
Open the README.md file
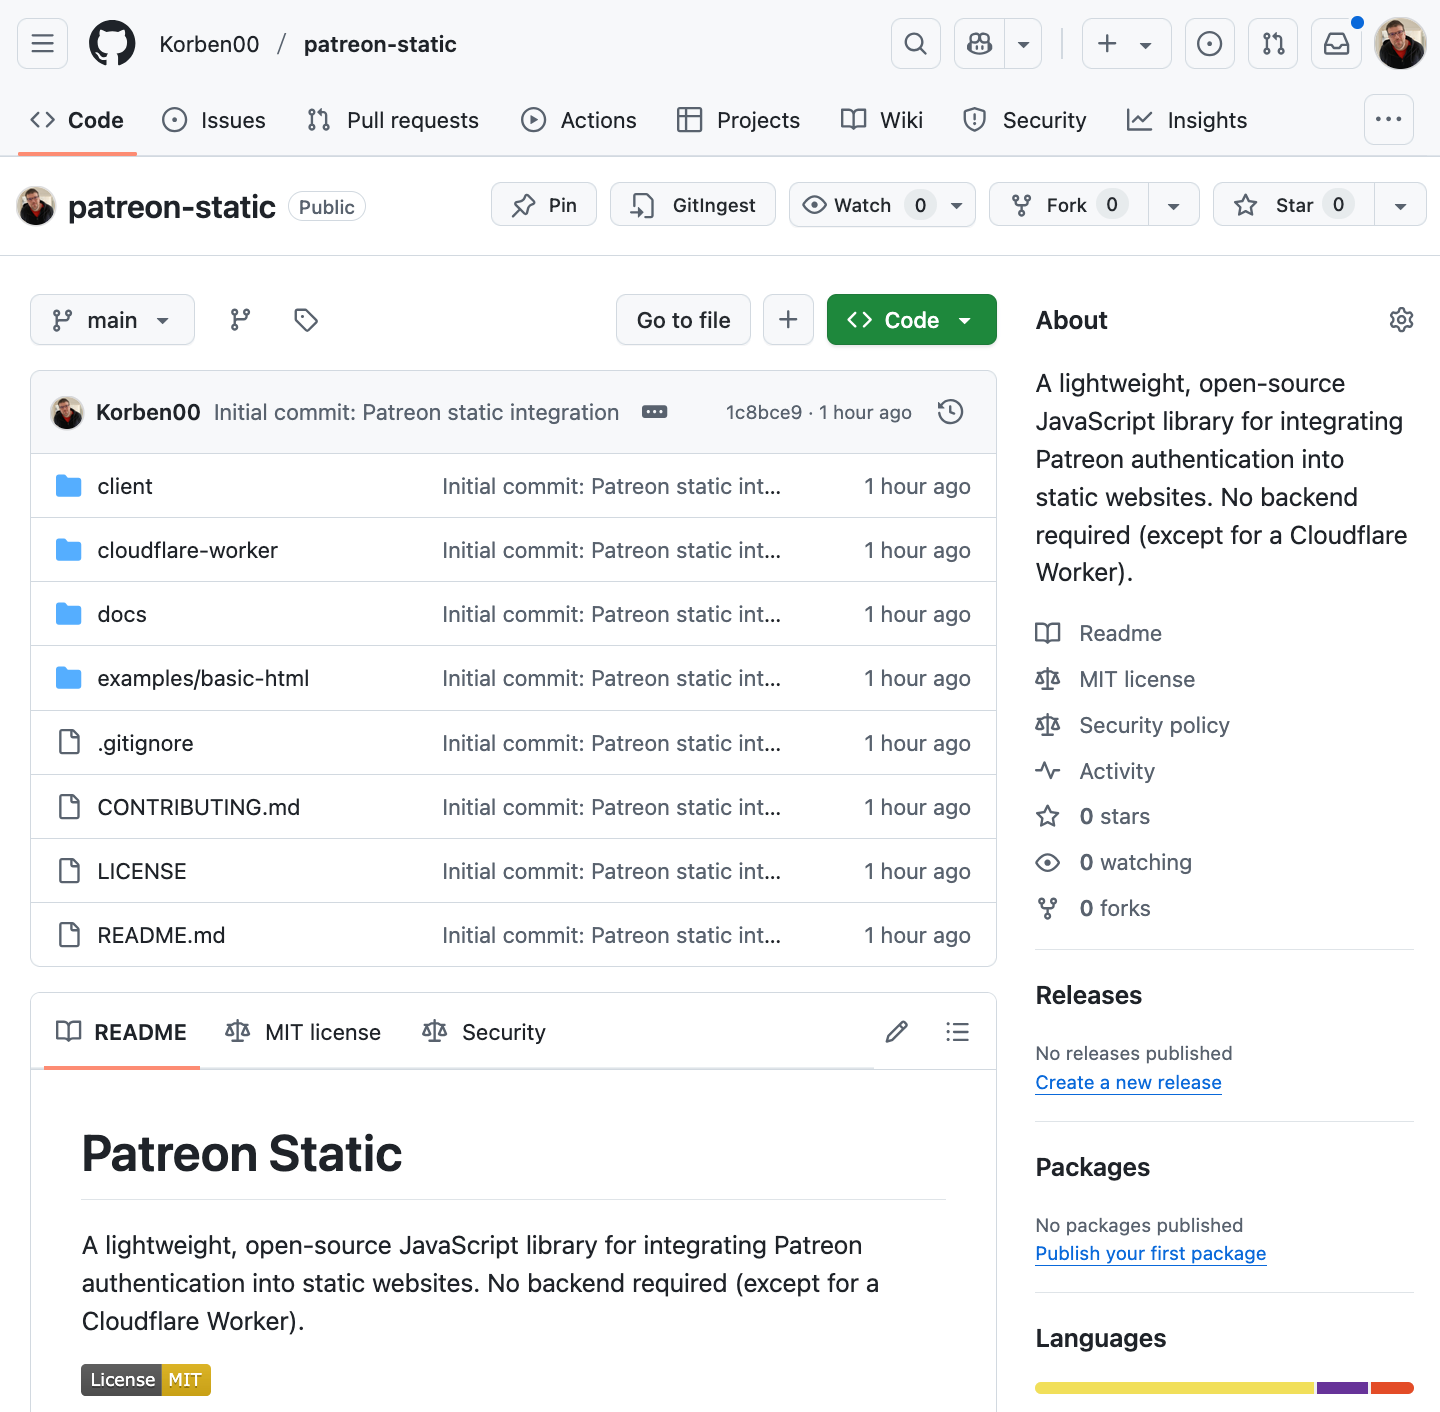161,935
